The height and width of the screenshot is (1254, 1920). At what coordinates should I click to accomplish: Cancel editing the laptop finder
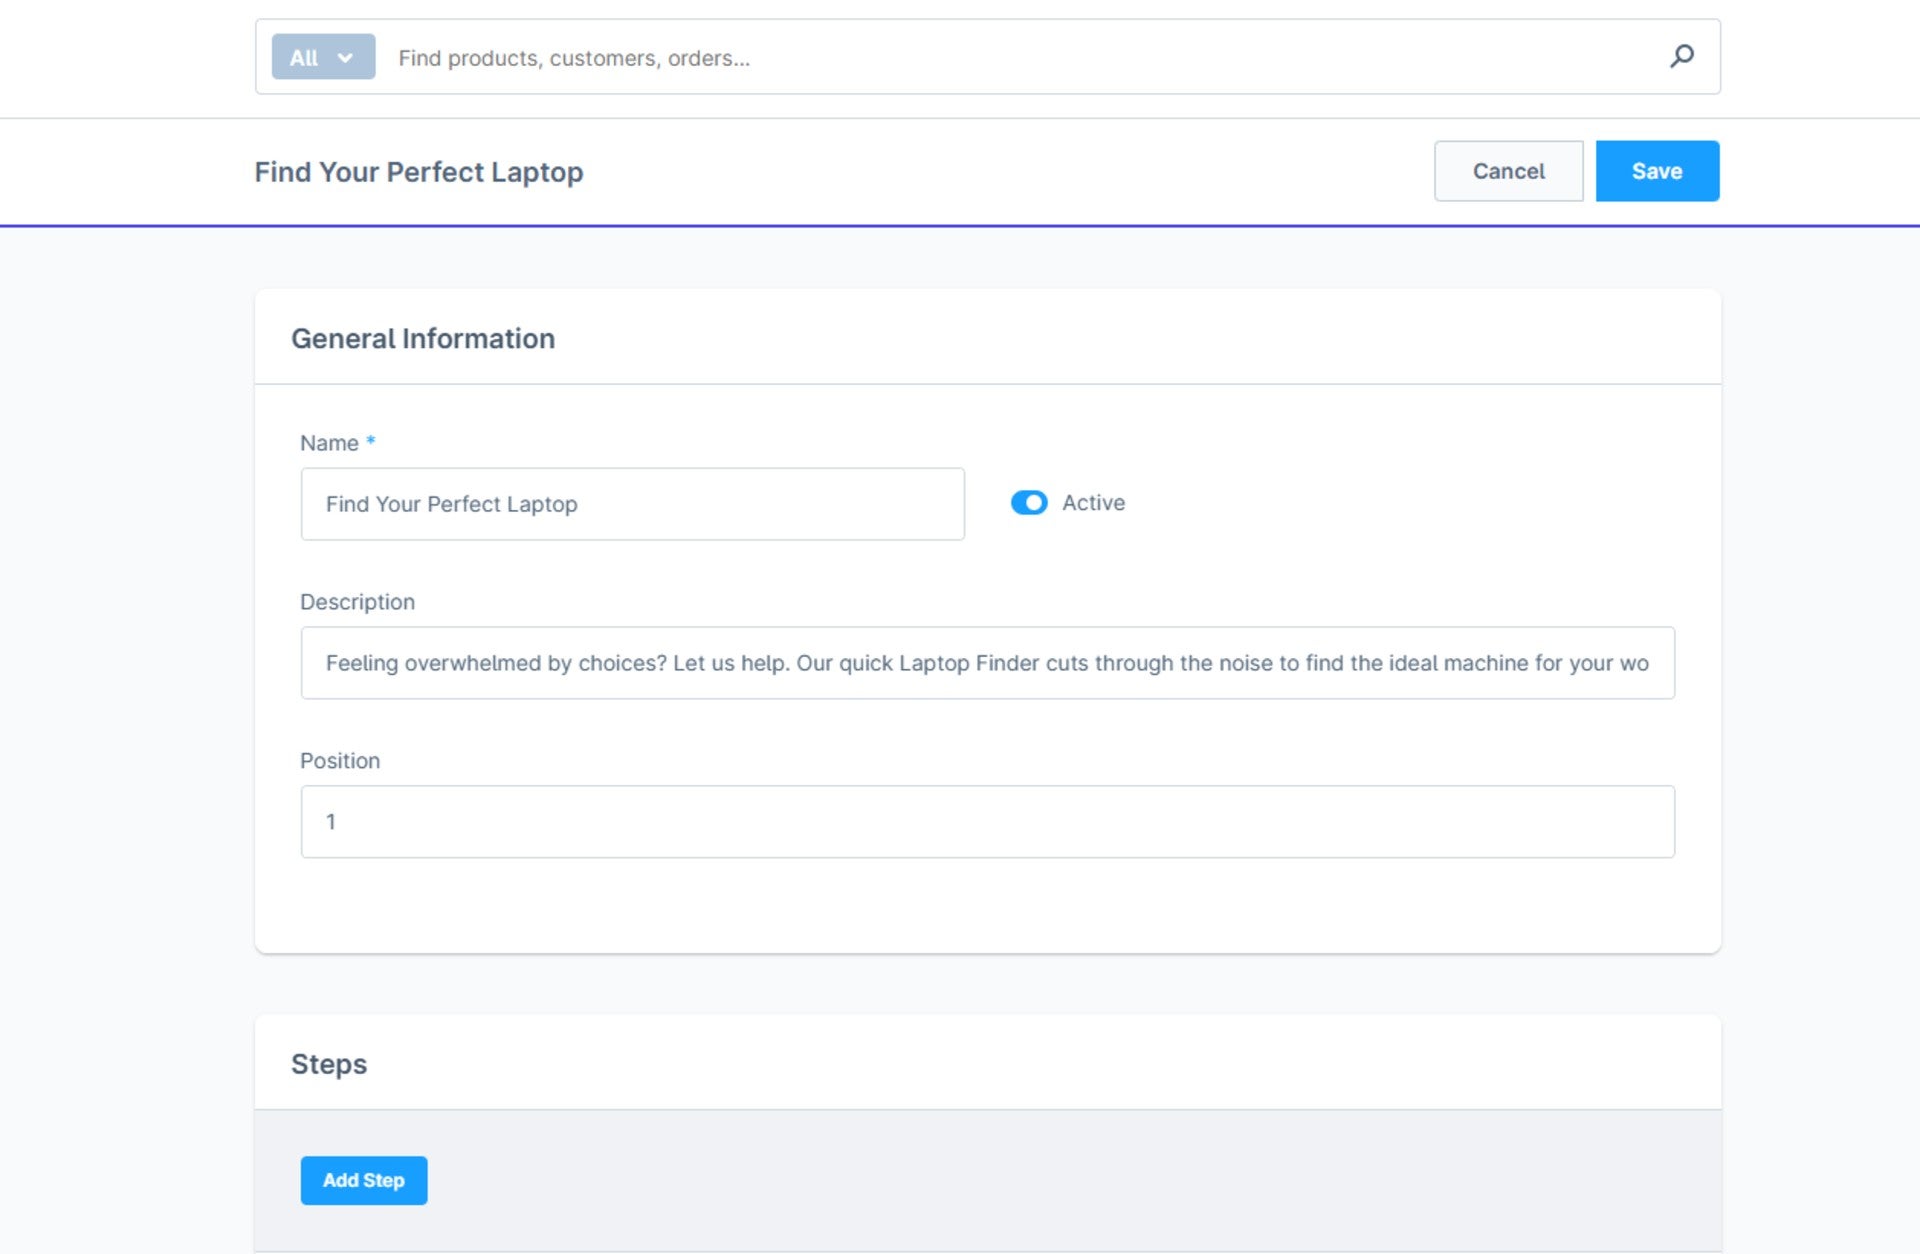click(x=1508, y=171)
